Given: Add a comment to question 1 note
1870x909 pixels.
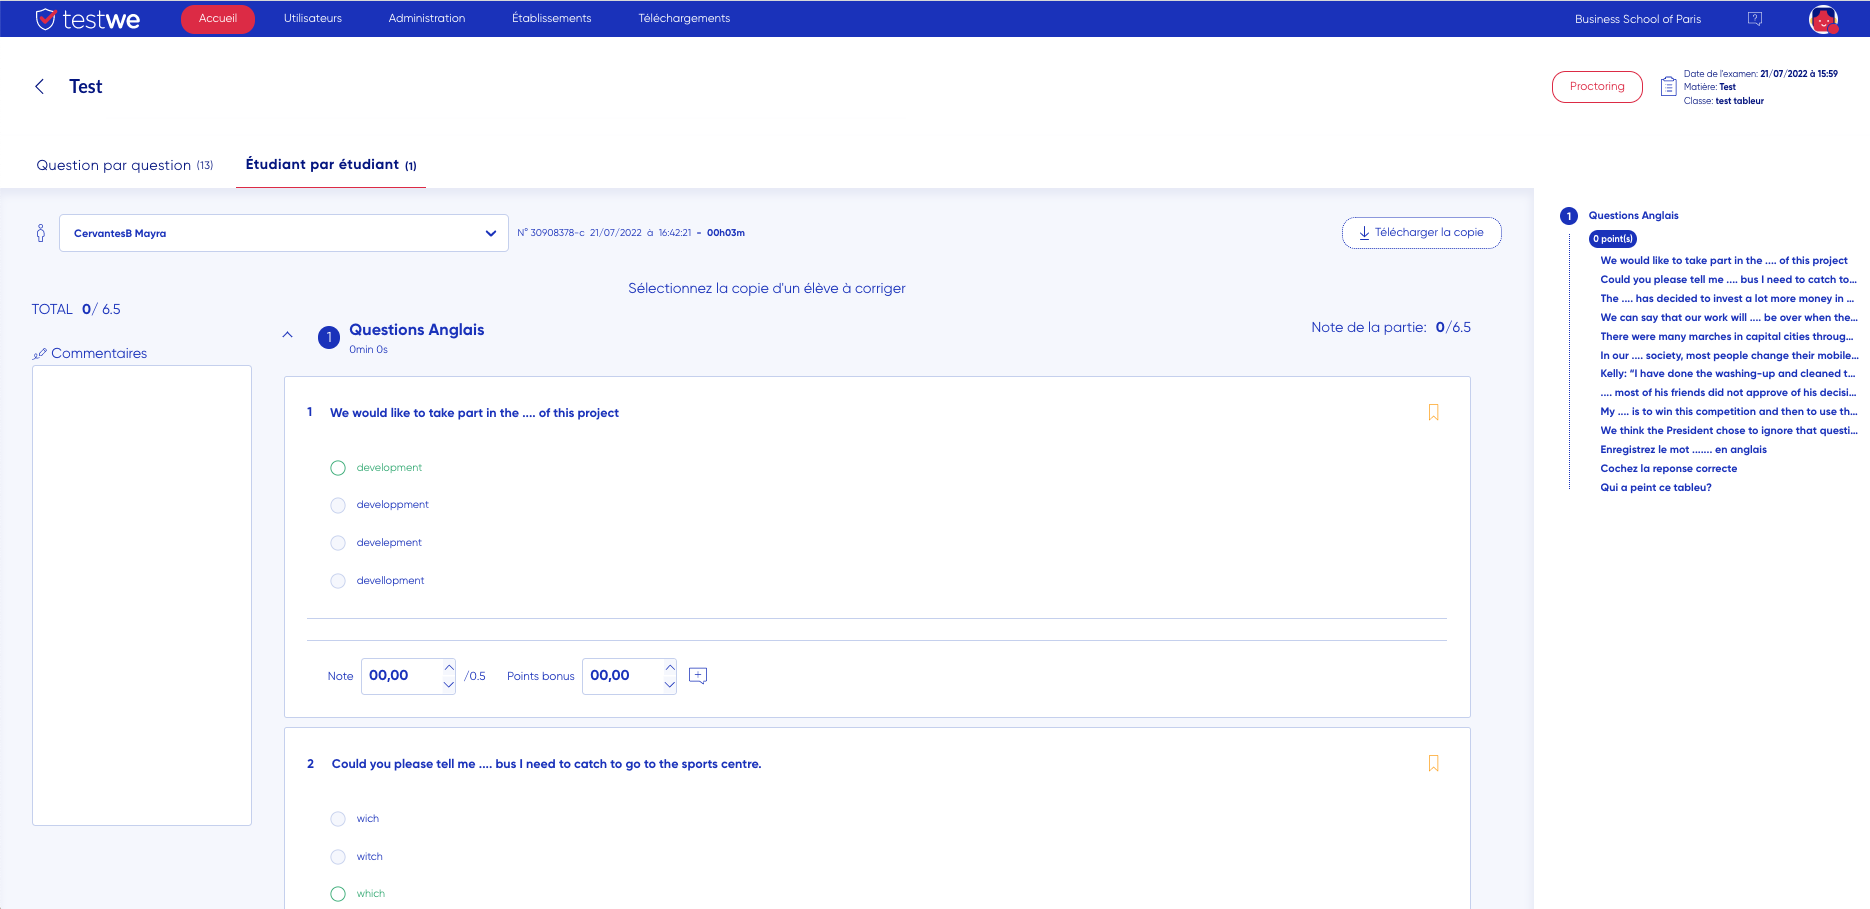Looking at the screenshot, I should click(698, 676).
